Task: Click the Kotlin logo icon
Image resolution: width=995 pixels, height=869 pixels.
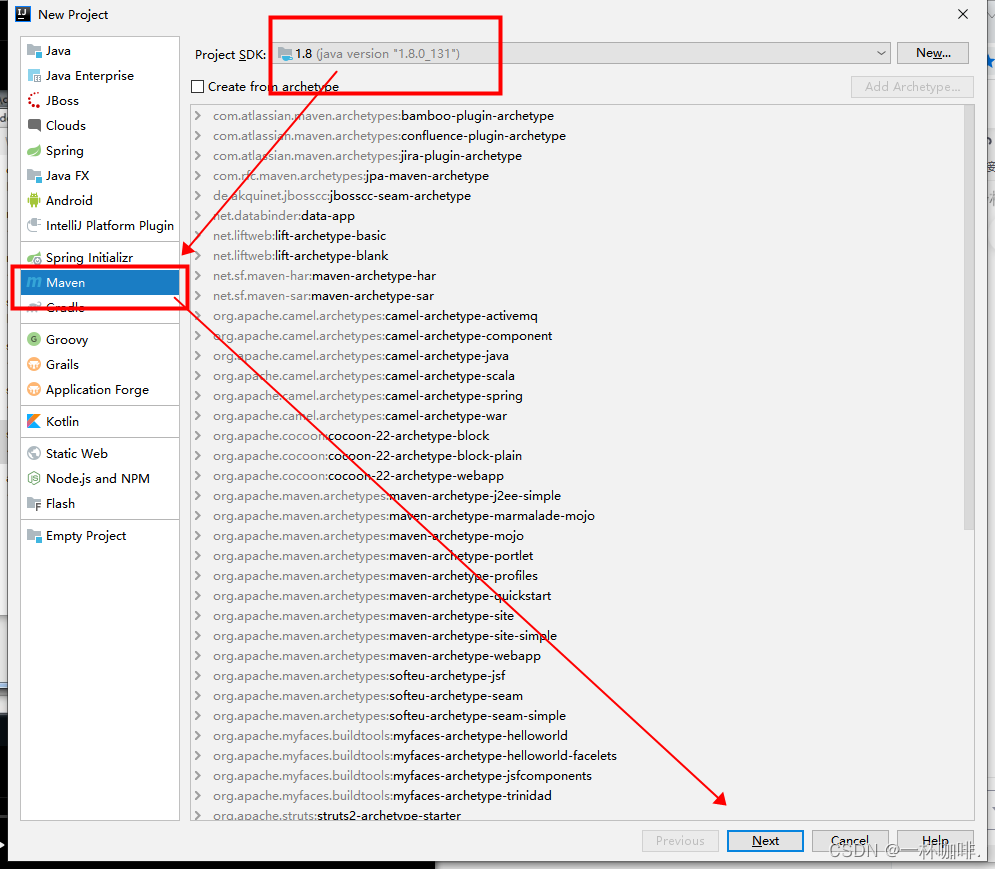Action: [34, 421]
